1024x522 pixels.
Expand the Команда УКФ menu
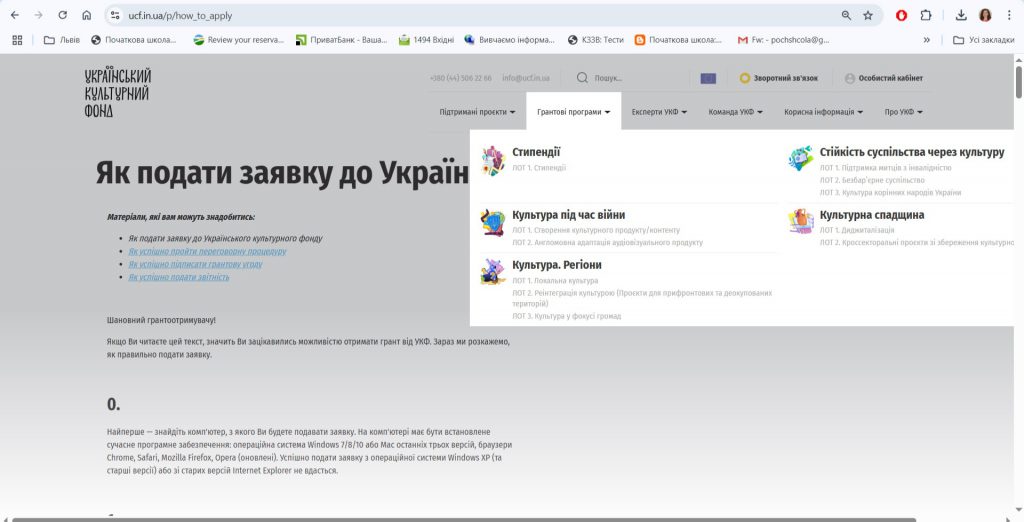(735, 112)
